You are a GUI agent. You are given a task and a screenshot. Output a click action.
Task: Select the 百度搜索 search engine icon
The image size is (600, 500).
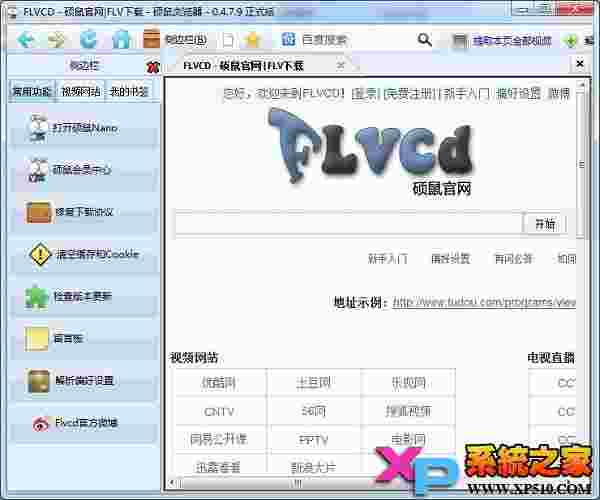tap(289, 39)
